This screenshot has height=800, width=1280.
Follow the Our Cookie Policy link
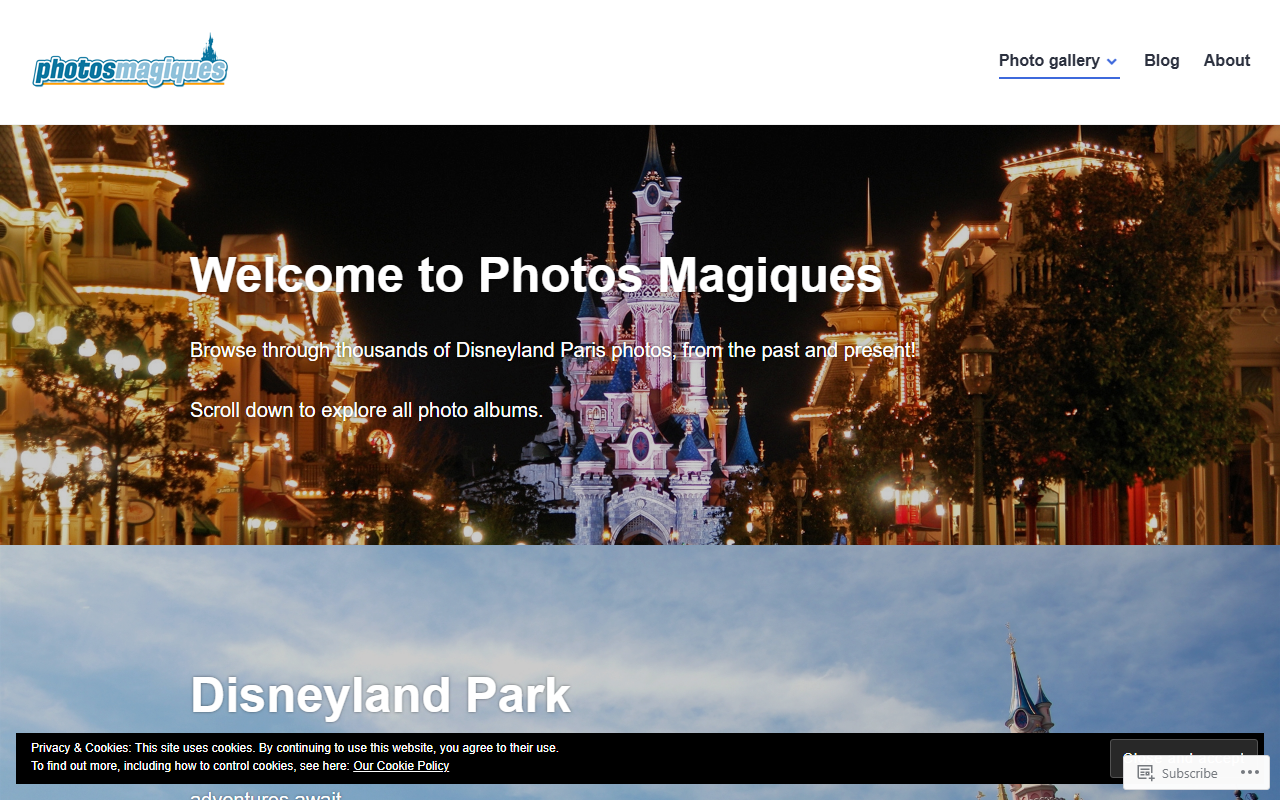(401, 766)
